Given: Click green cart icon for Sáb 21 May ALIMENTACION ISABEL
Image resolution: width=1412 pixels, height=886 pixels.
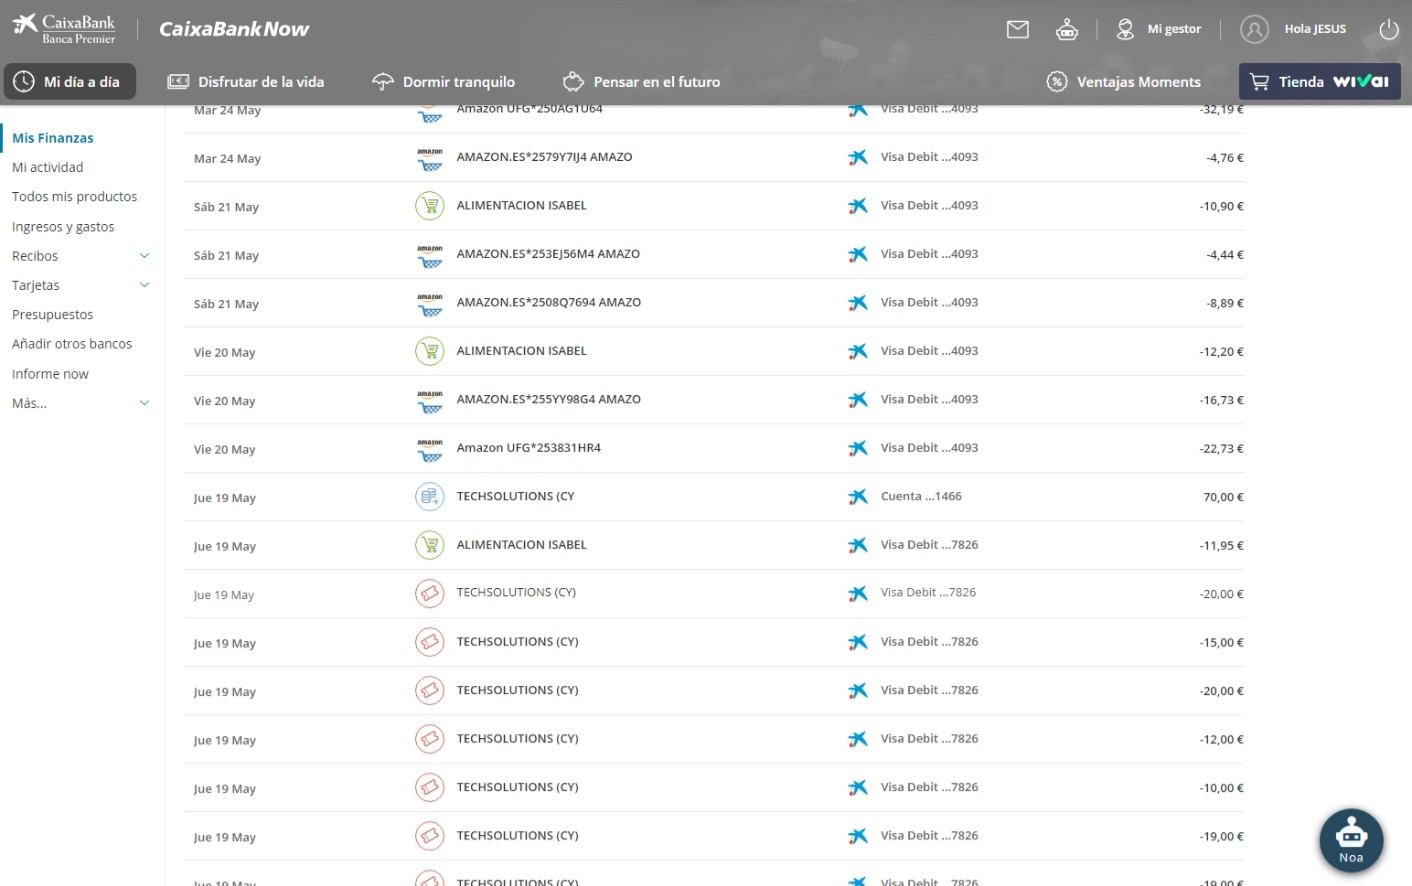Looking at the screenshot, I should coord(430,206).
